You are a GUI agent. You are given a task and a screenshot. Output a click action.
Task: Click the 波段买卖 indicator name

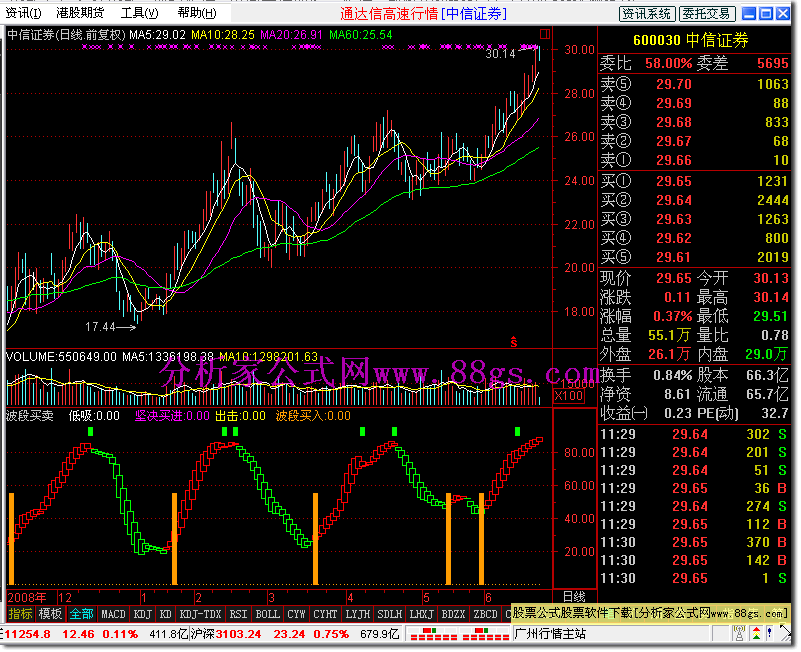click(30, 415)
